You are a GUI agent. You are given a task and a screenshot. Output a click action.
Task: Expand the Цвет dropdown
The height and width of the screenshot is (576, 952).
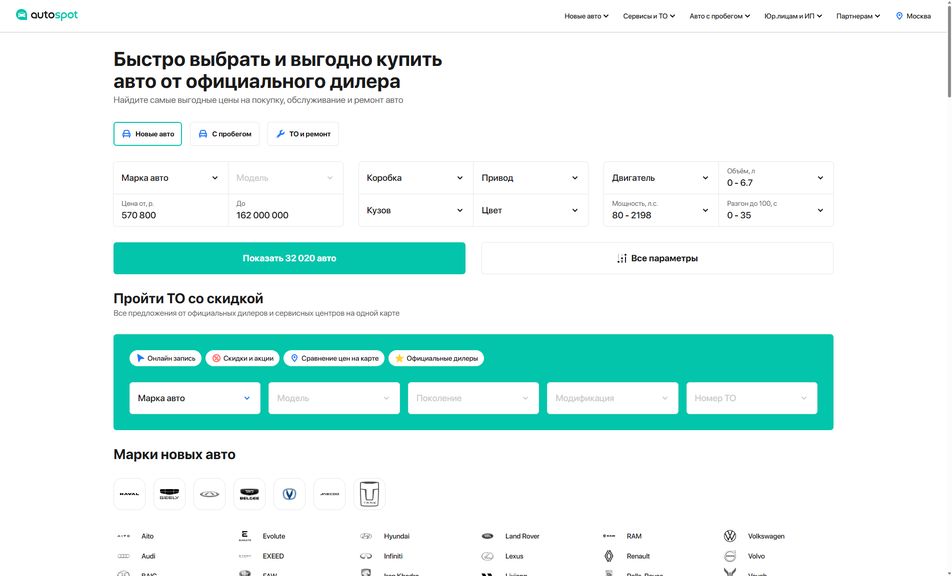[x=531, y=210]
